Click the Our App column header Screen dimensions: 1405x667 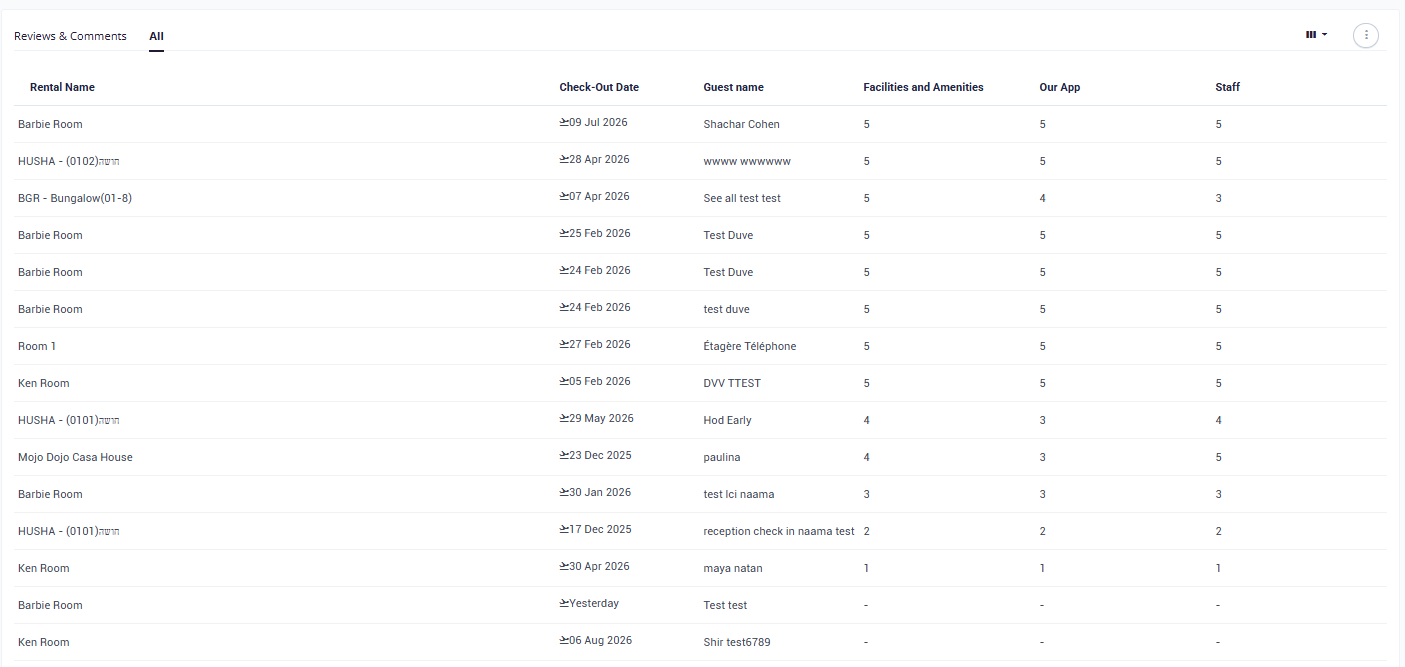pyautogui.click(x=1059, y=87)
